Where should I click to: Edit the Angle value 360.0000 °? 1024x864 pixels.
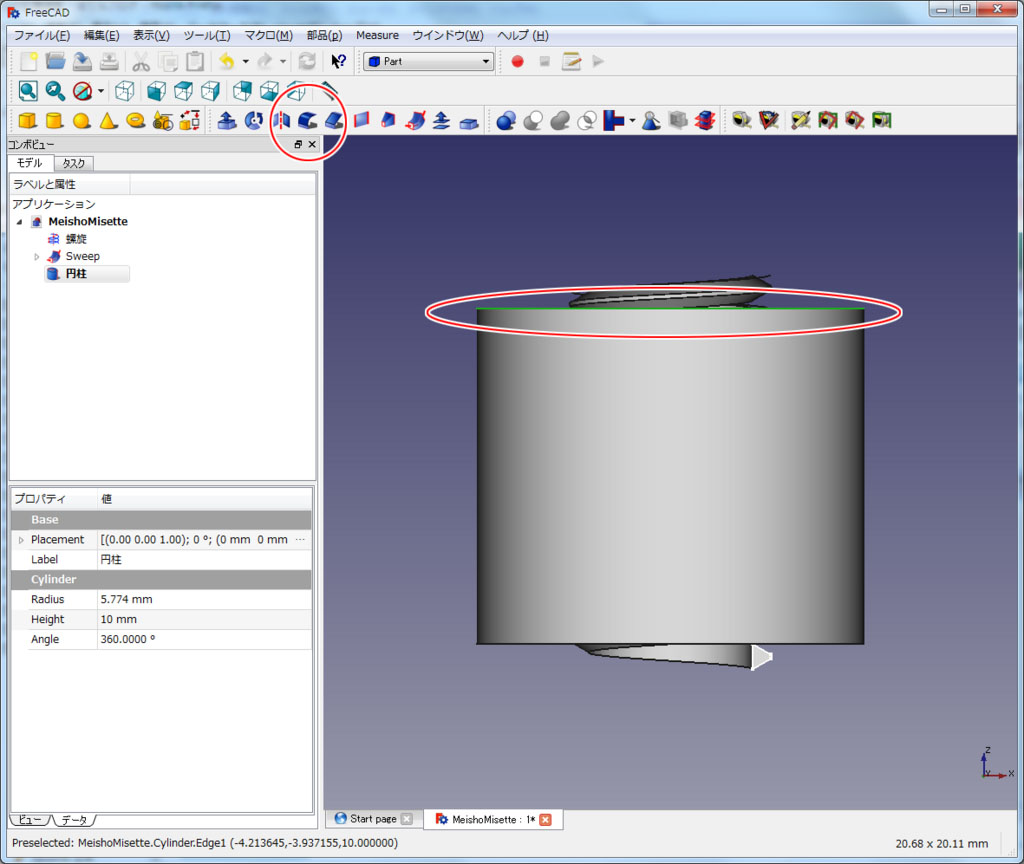pos(204,639)
